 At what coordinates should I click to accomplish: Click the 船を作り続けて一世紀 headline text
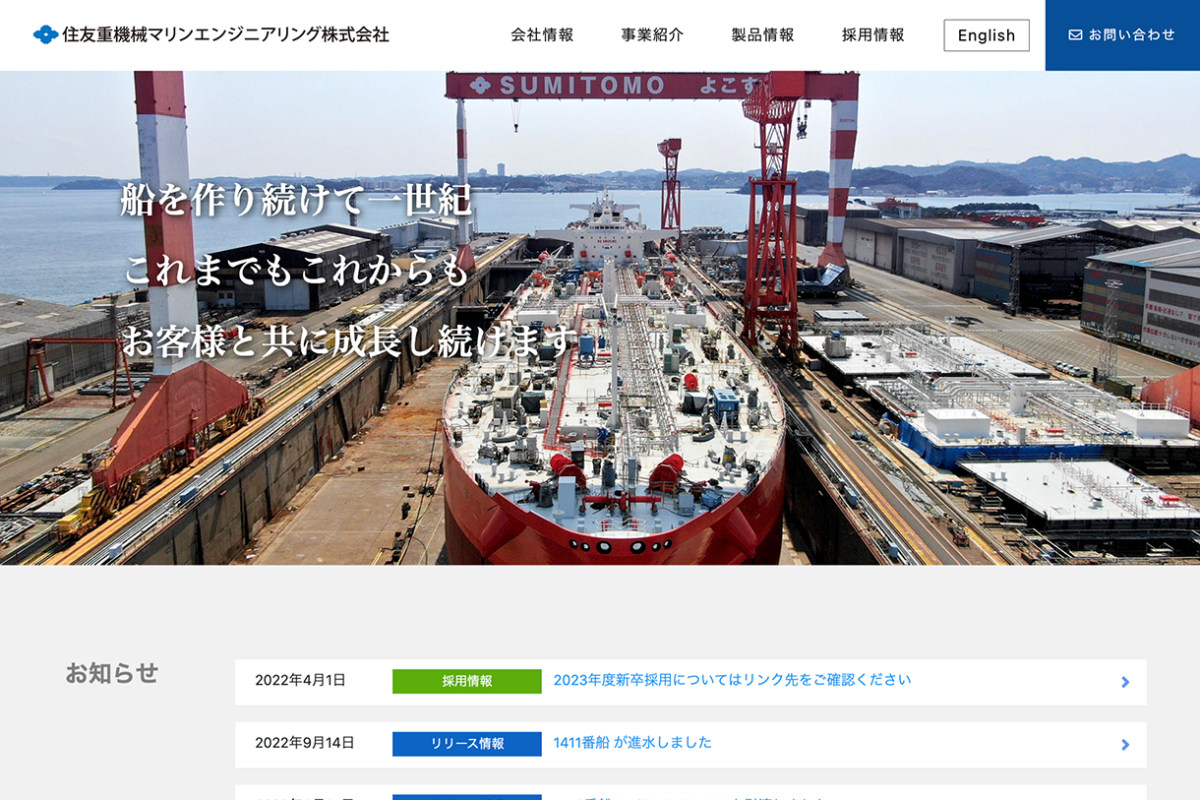pos(296,200)
